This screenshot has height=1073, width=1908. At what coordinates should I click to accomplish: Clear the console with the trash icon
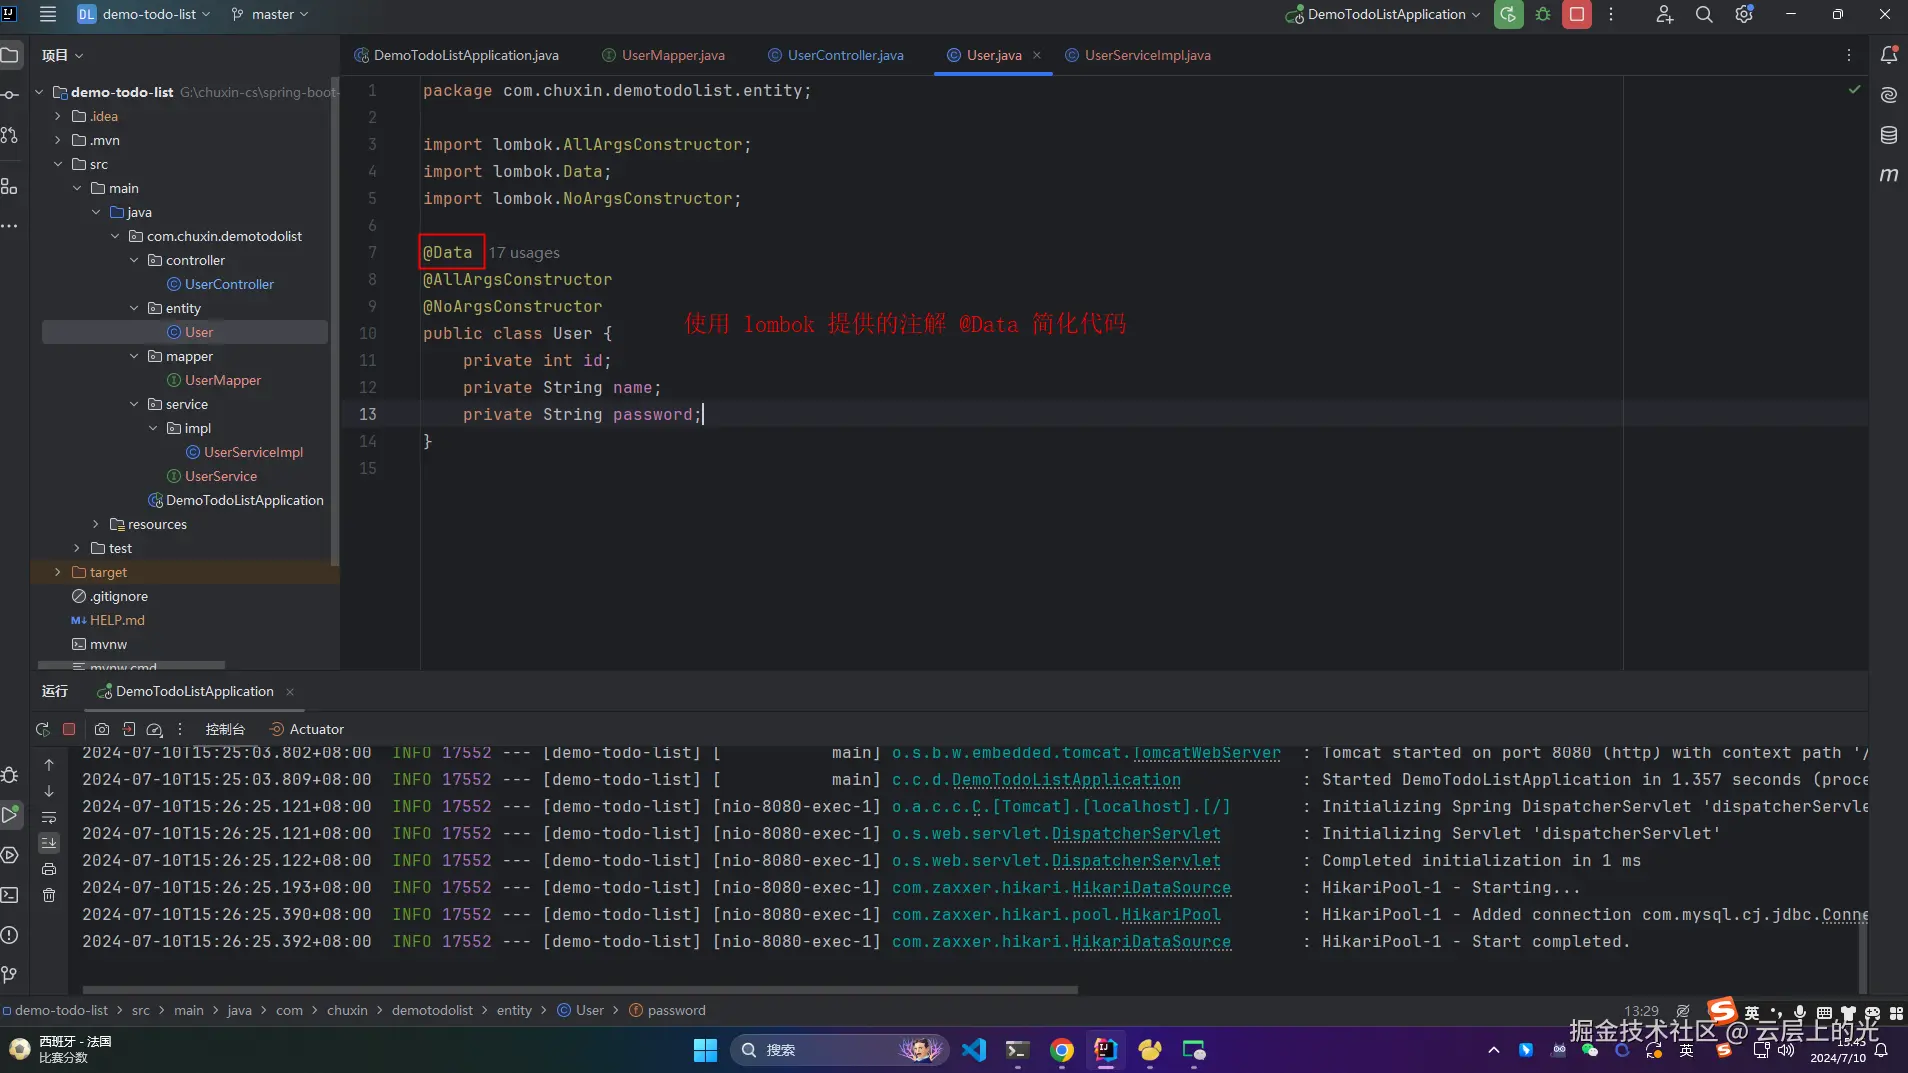pos(49,895)
